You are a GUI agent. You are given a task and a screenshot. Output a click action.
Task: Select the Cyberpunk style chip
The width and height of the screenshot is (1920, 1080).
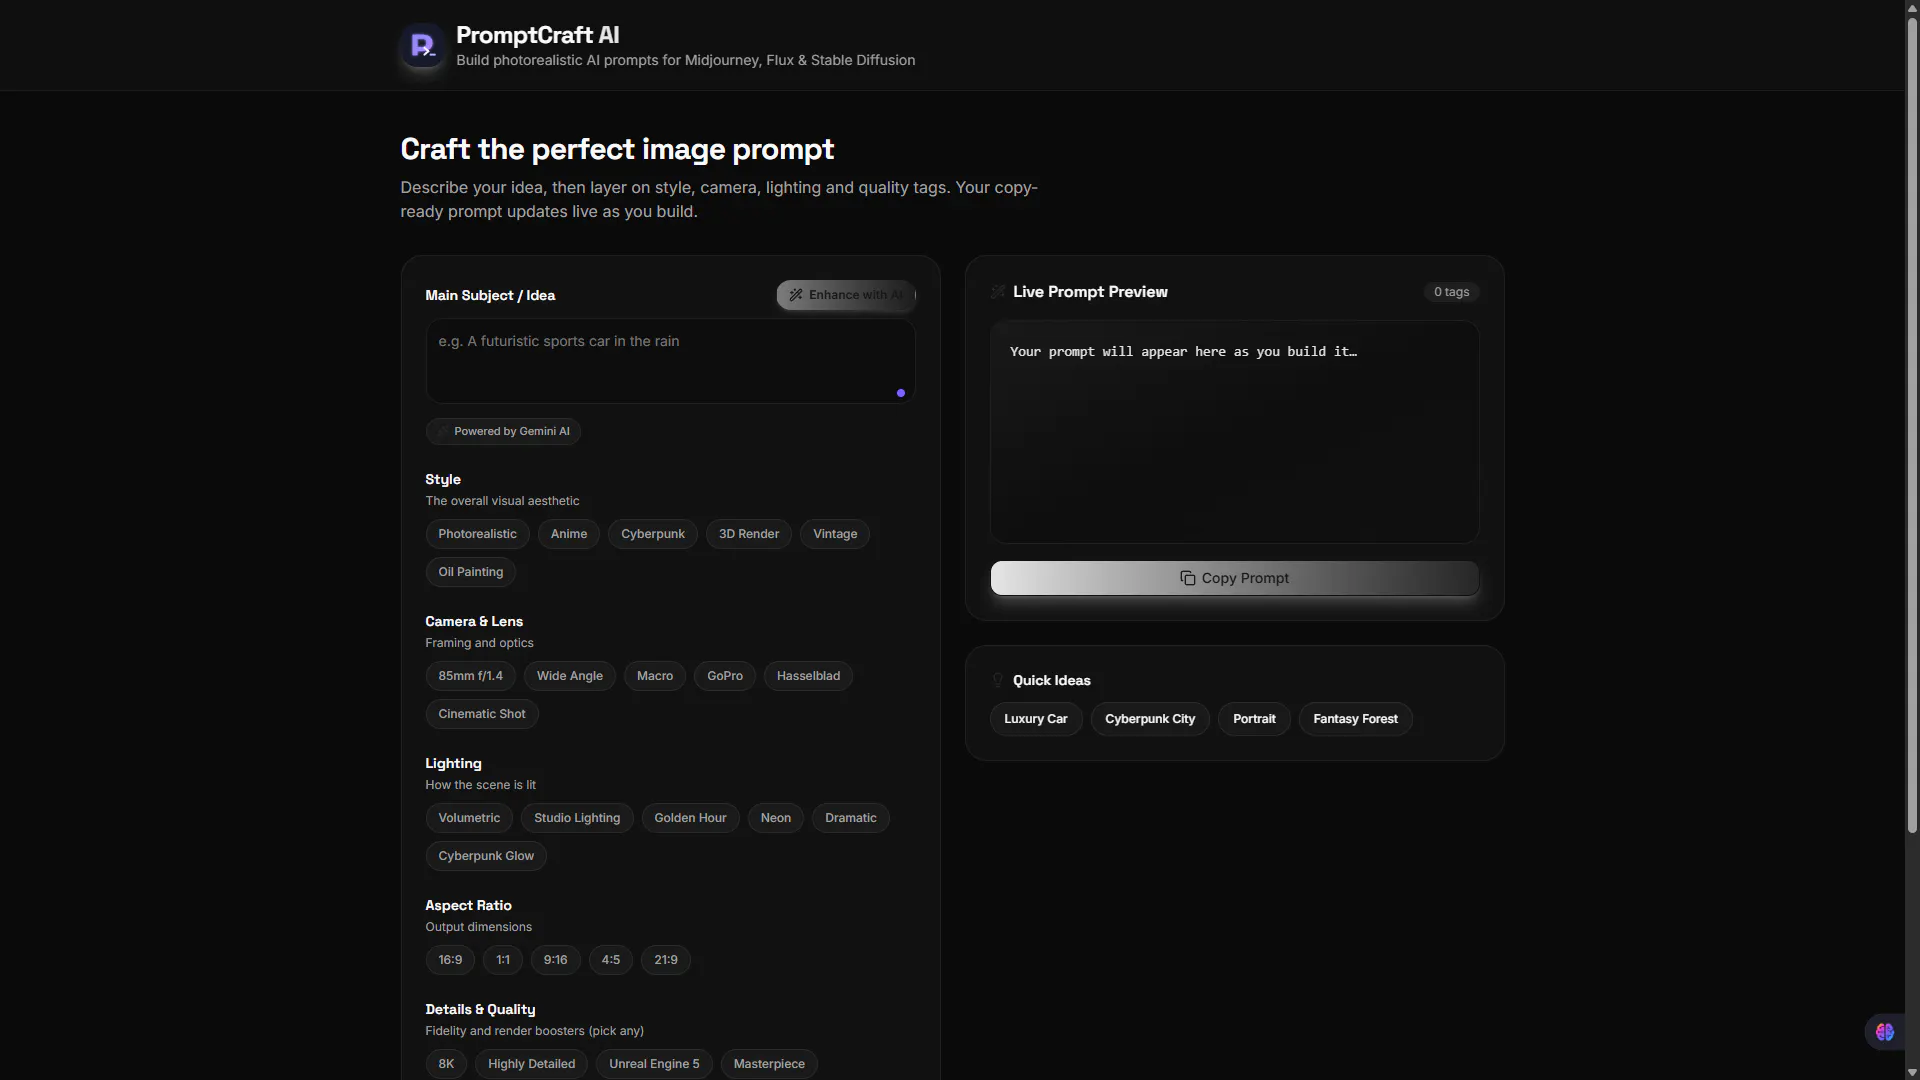(x=653, y=534)
